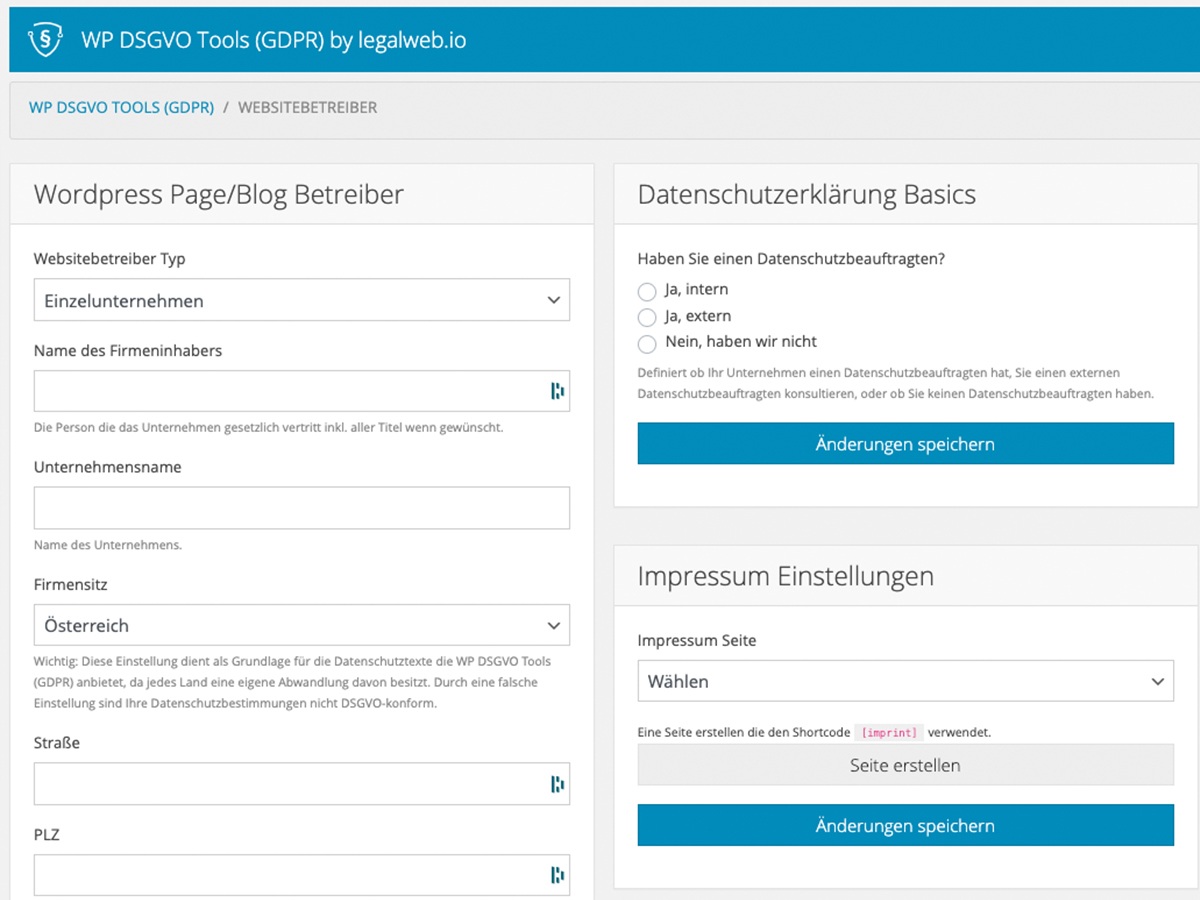1200x900 pixels.
Task: Click header title 'WP DSGVO Tools (GDPR) by legalweb.io'
Action: tap(274, 41)
